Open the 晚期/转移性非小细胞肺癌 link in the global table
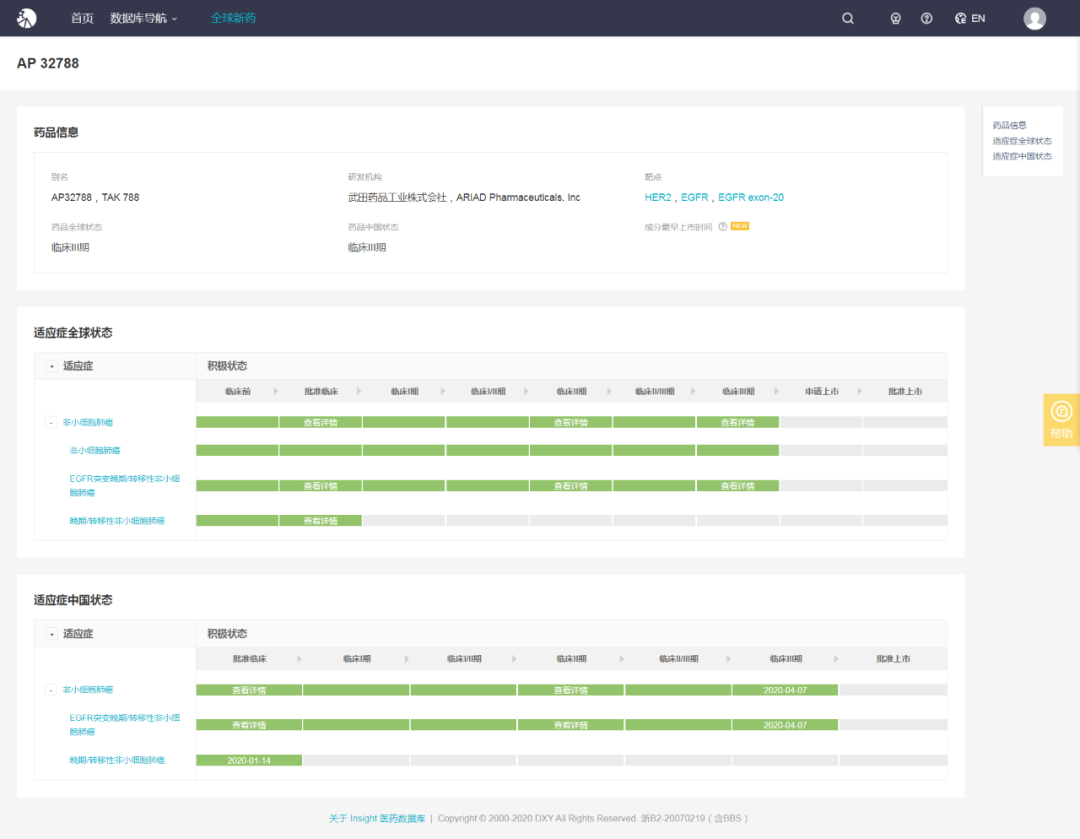1080x839 pixels. (116, 521)
